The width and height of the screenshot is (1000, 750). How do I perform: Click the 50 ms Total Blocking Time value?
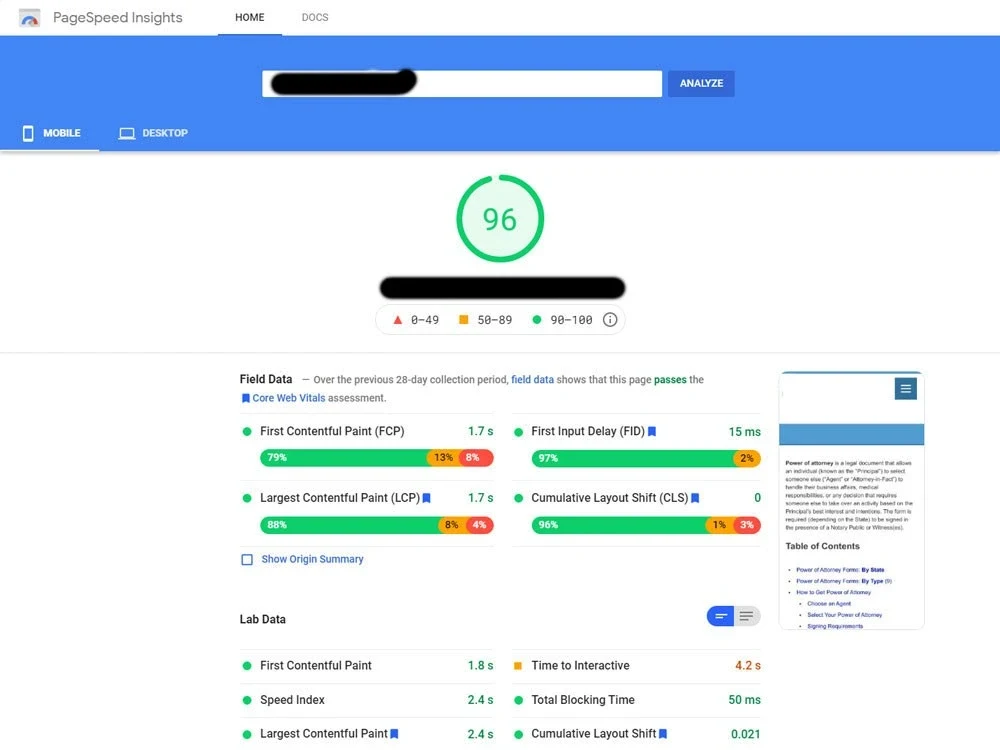744,700
